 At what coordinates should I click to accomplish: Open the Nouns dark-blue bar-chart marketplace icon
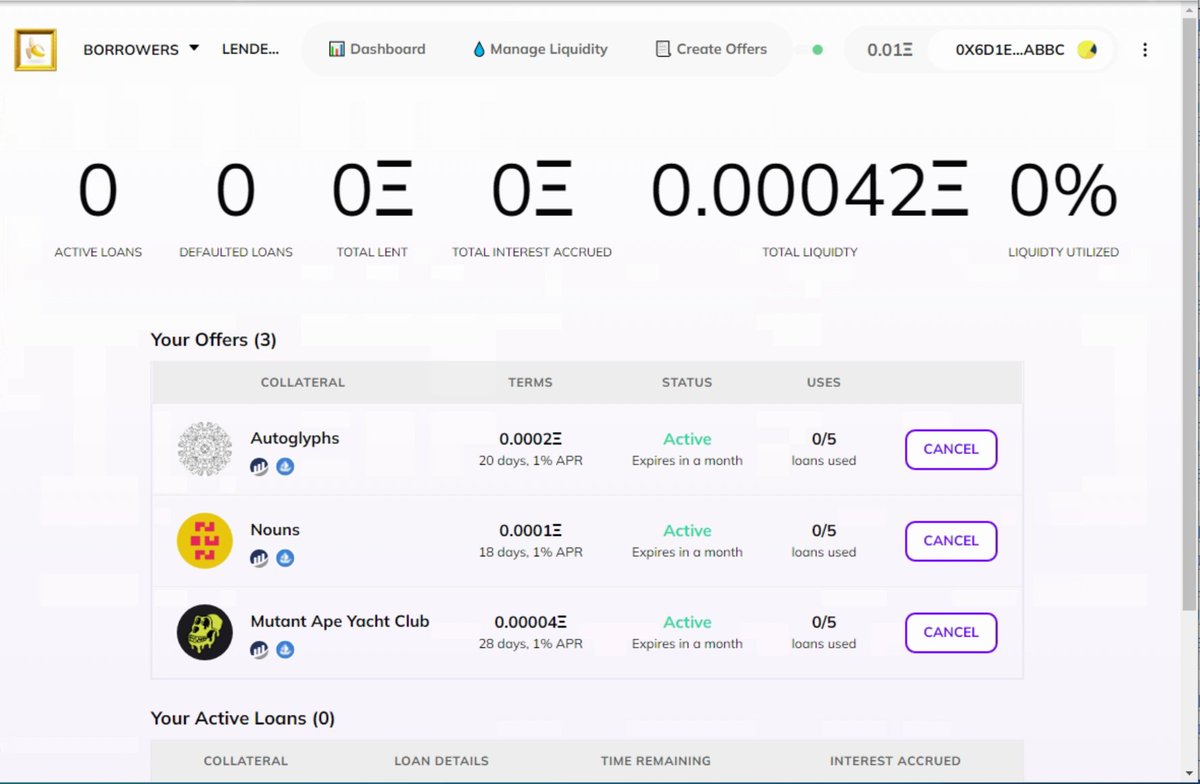(259, 558)
